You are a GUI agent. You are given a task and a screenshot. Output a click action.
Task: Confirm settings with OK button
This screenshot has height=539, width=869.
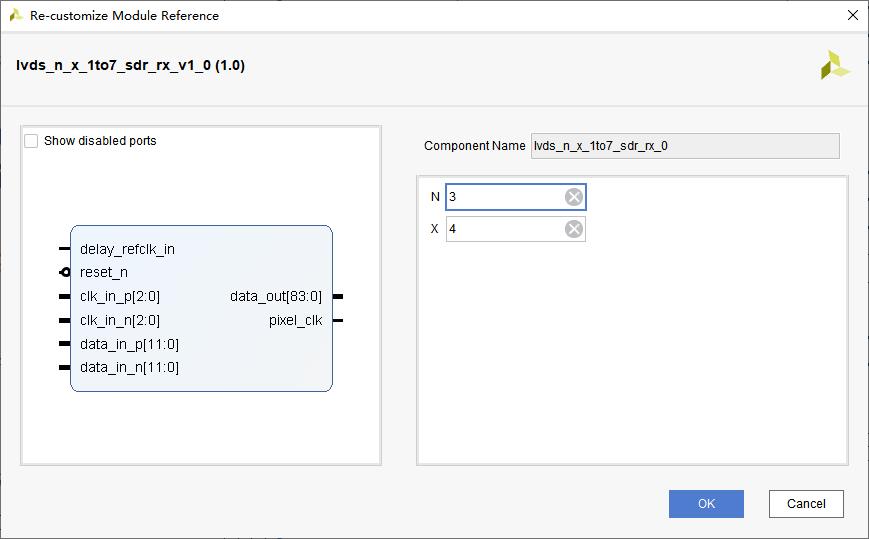coord(706,504)
